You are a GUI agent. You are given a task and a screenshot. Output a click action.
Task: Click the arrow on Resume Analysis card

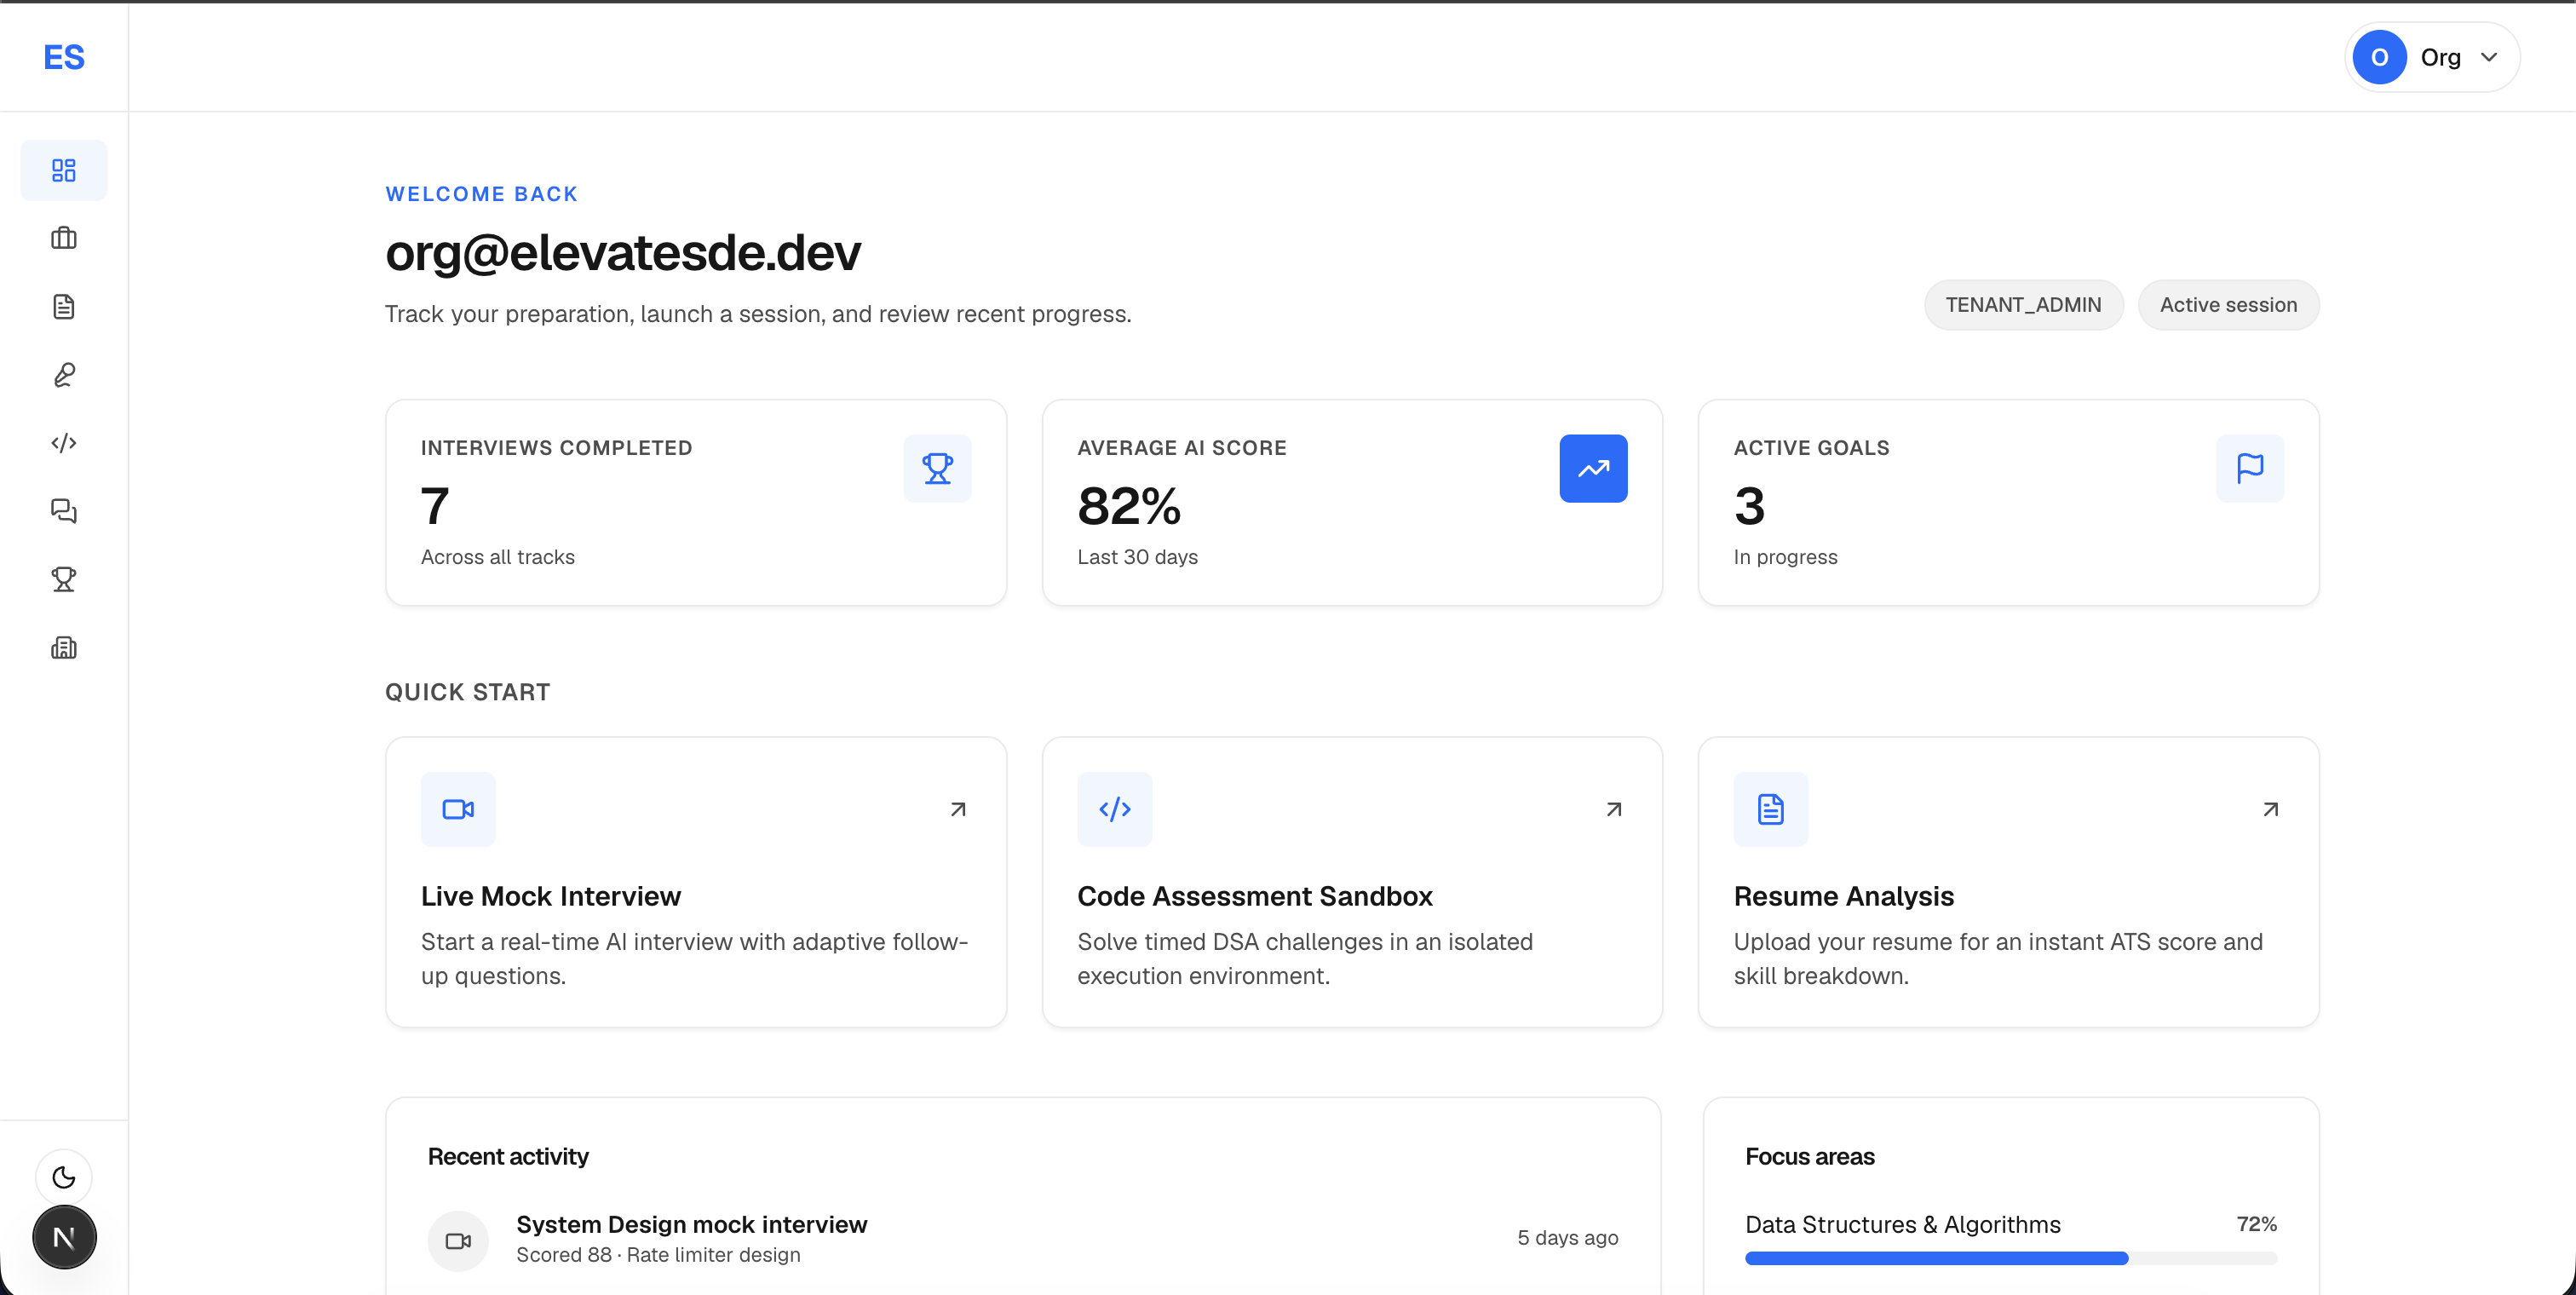2271,809
